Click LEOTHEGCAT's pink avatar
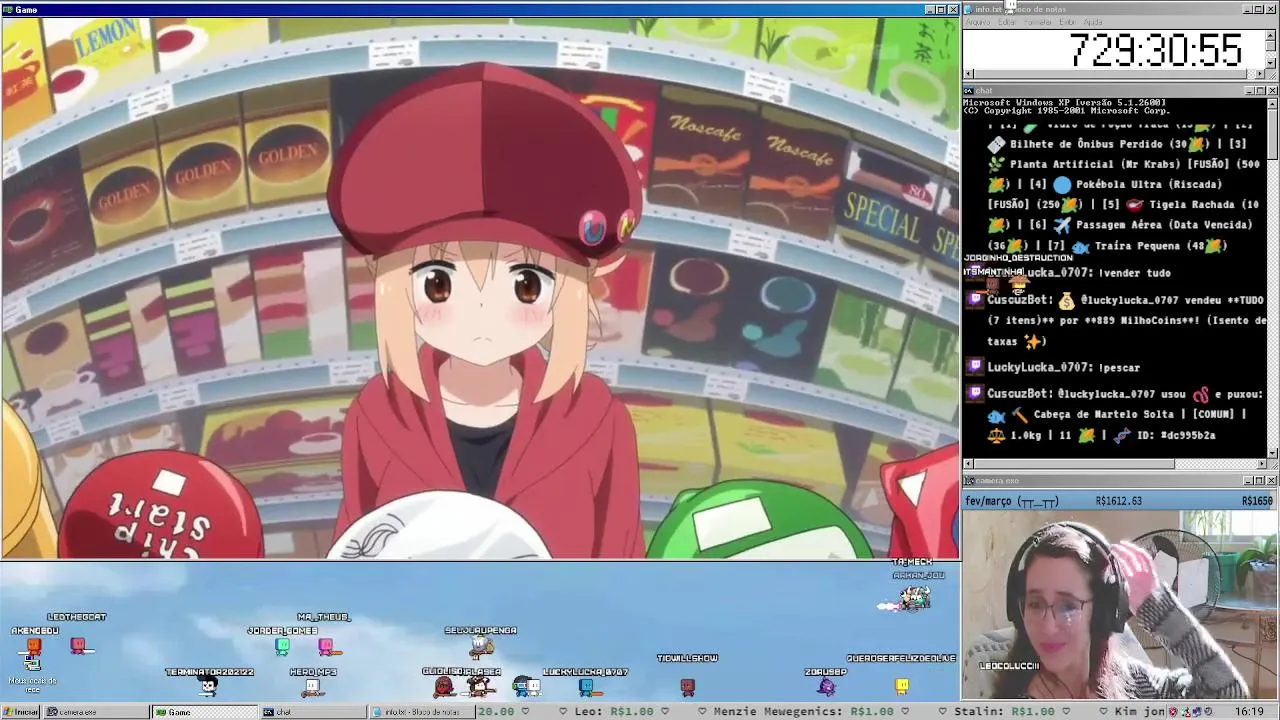This screenshot has width=1280, height=720. 78,646
